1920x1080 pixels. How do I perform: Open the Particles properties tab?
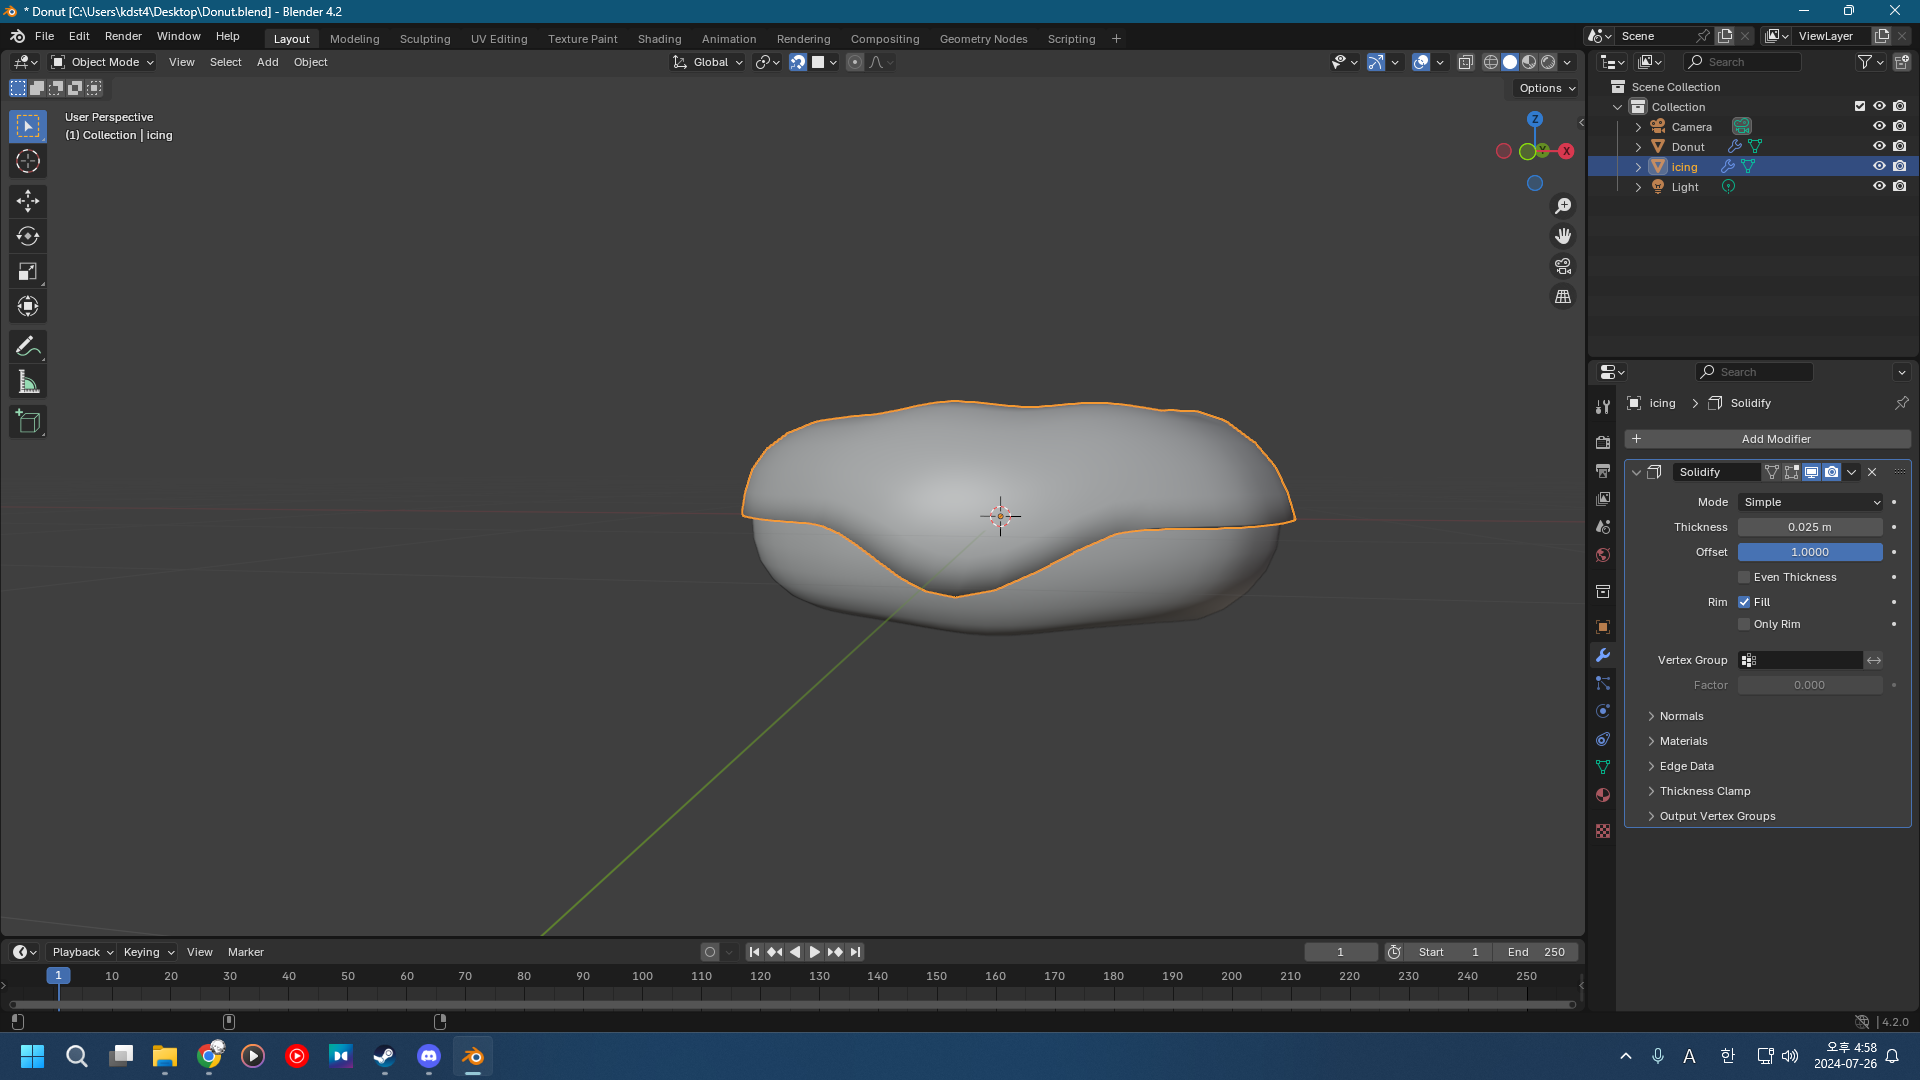pyautogui.click(x=1603, y=683)
